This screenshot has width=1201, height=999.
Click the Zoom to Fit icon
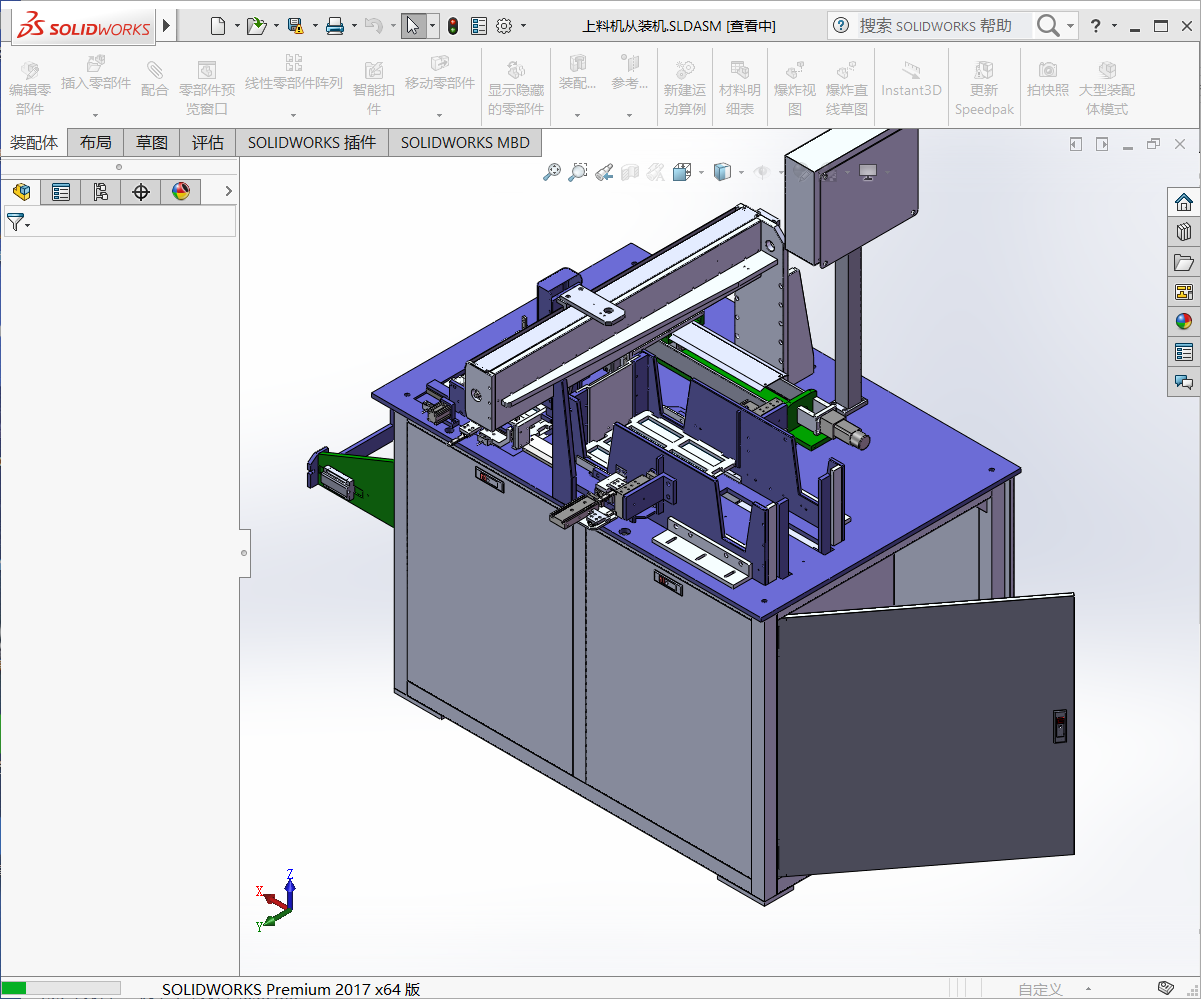tap(551, 173)
